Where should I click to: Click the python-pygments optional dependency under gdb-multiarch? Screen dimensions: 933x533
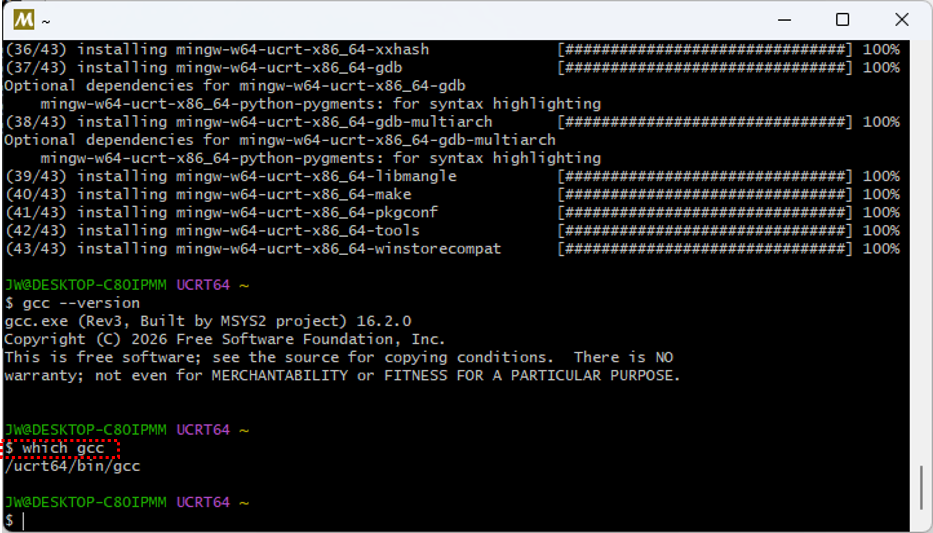click(x=321, y=158)
